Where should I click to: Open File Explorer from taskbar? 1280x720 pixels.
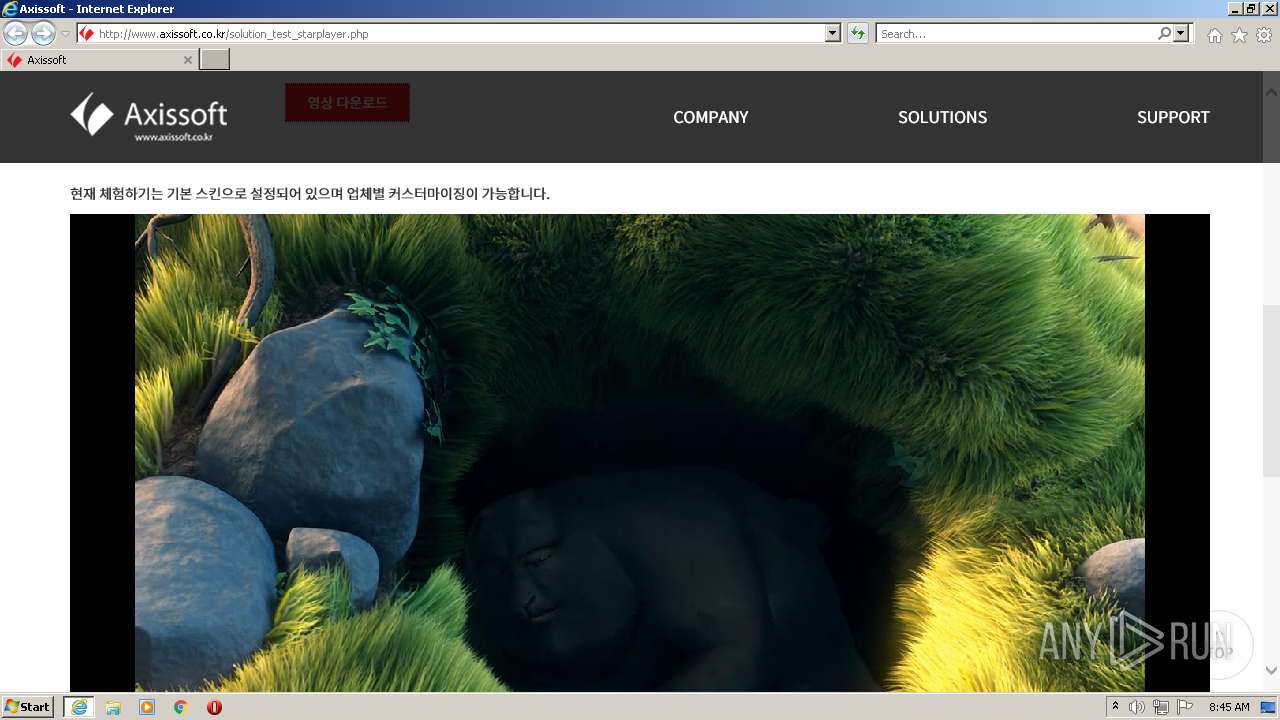pos(113,707)
